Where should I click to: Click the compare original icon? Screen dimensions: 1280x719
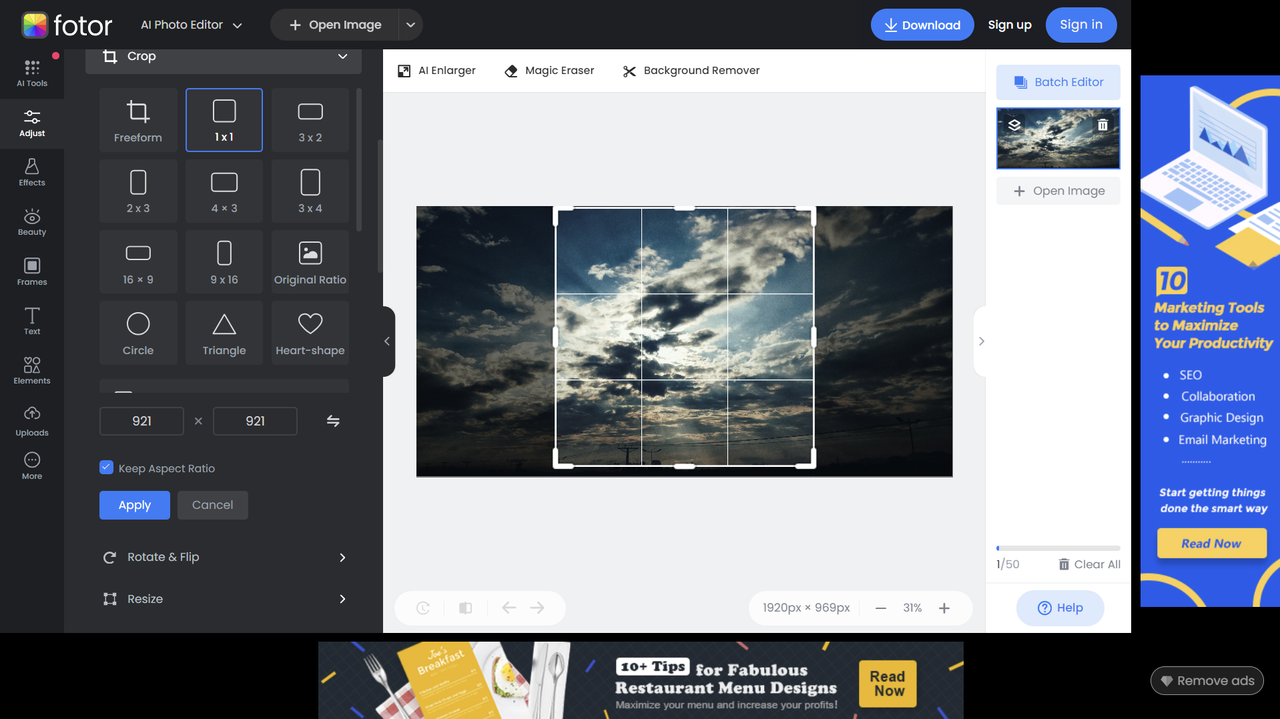click(x=465, y=608)
